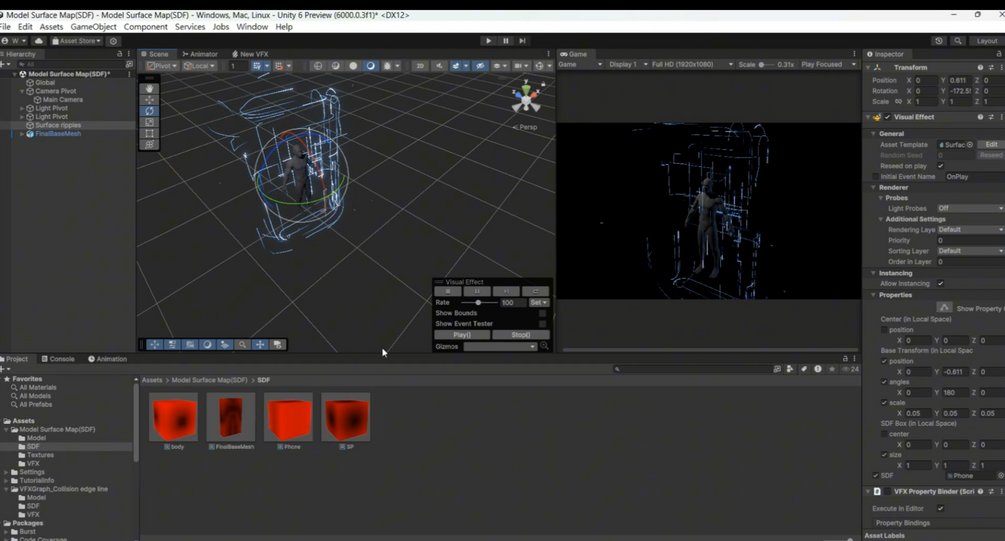The image size is (1005, 541).
Task: Select the Phone SDF asset thumbnail
Action: click(x=288, y=417)
